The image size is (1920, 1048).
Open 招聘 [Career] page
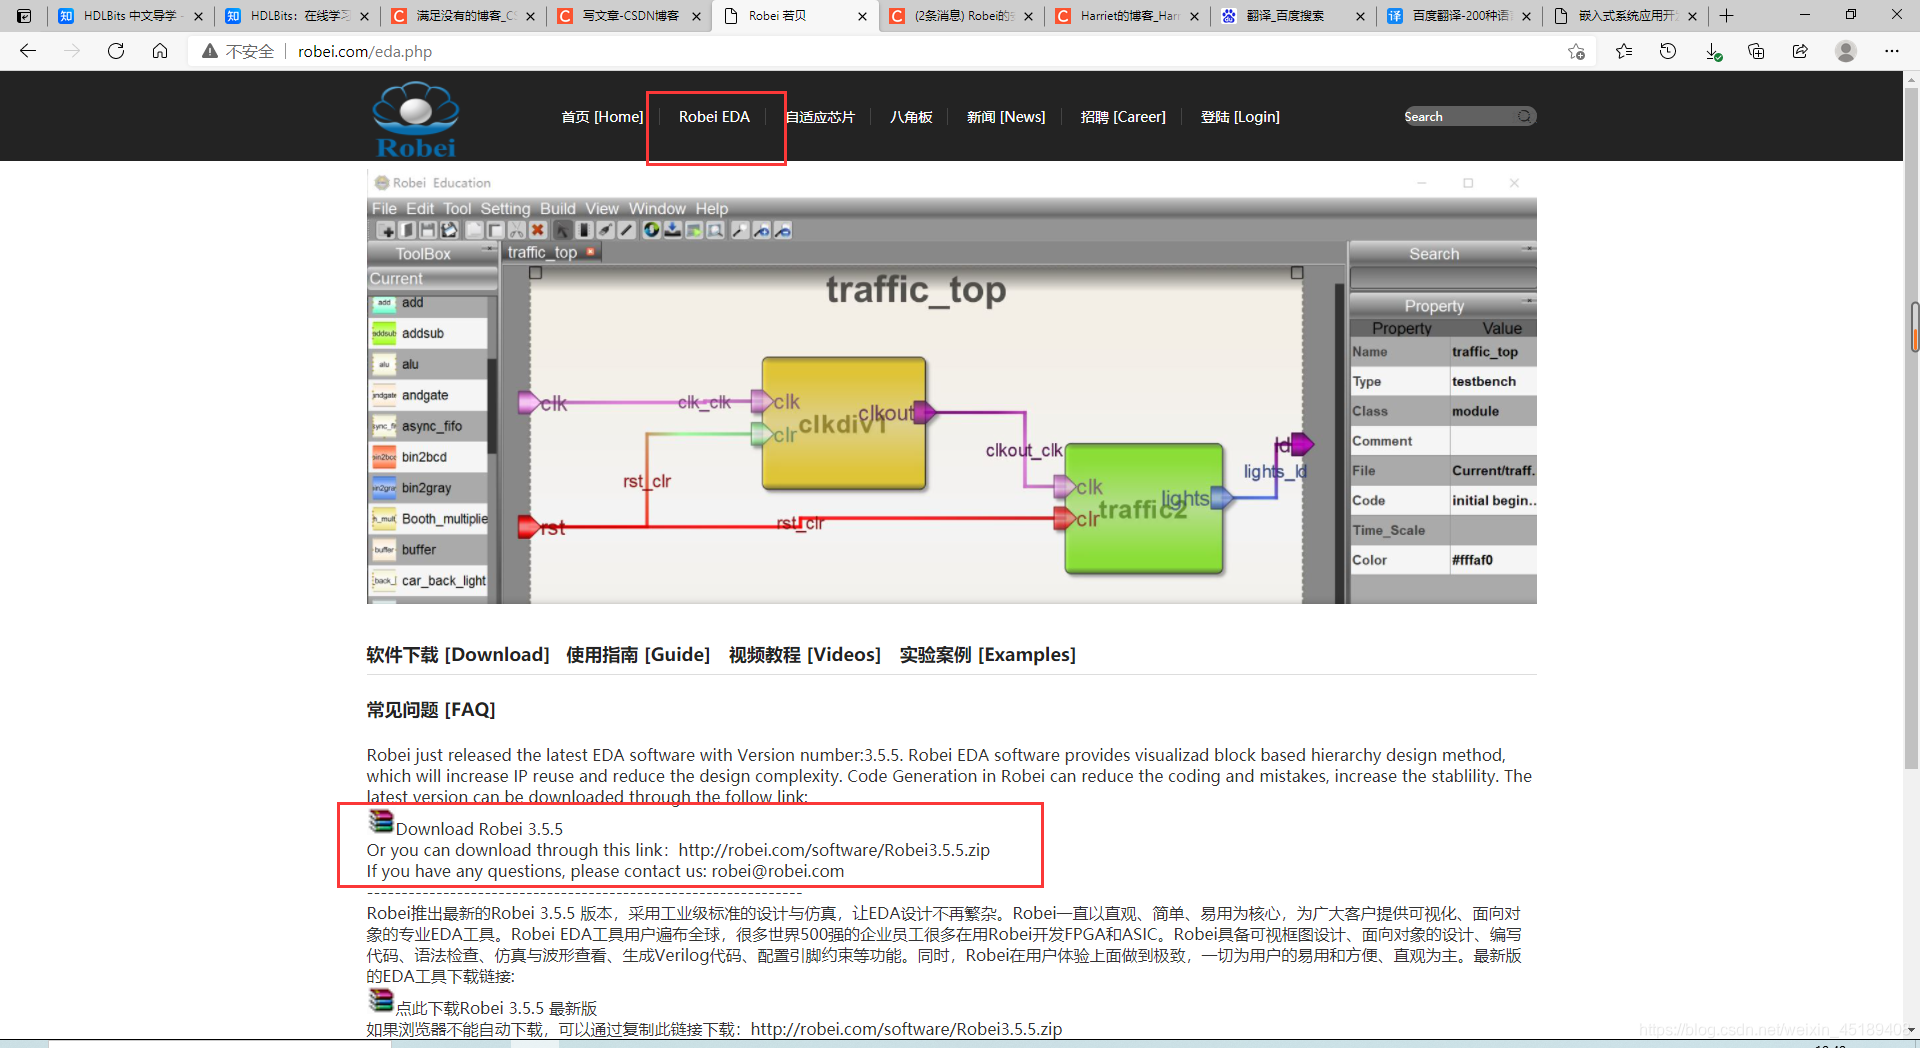tap(1123, 117)
